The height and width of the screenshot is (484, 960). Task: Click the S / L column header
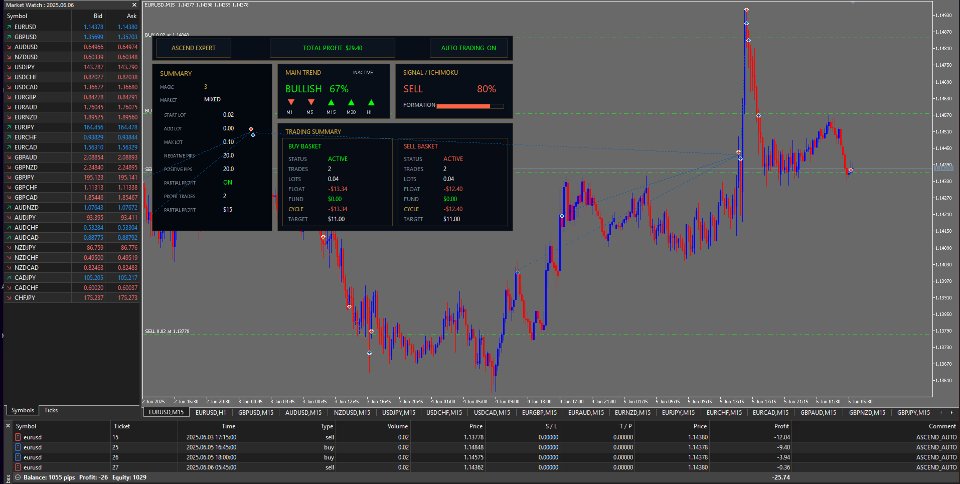tap(551, 426)
